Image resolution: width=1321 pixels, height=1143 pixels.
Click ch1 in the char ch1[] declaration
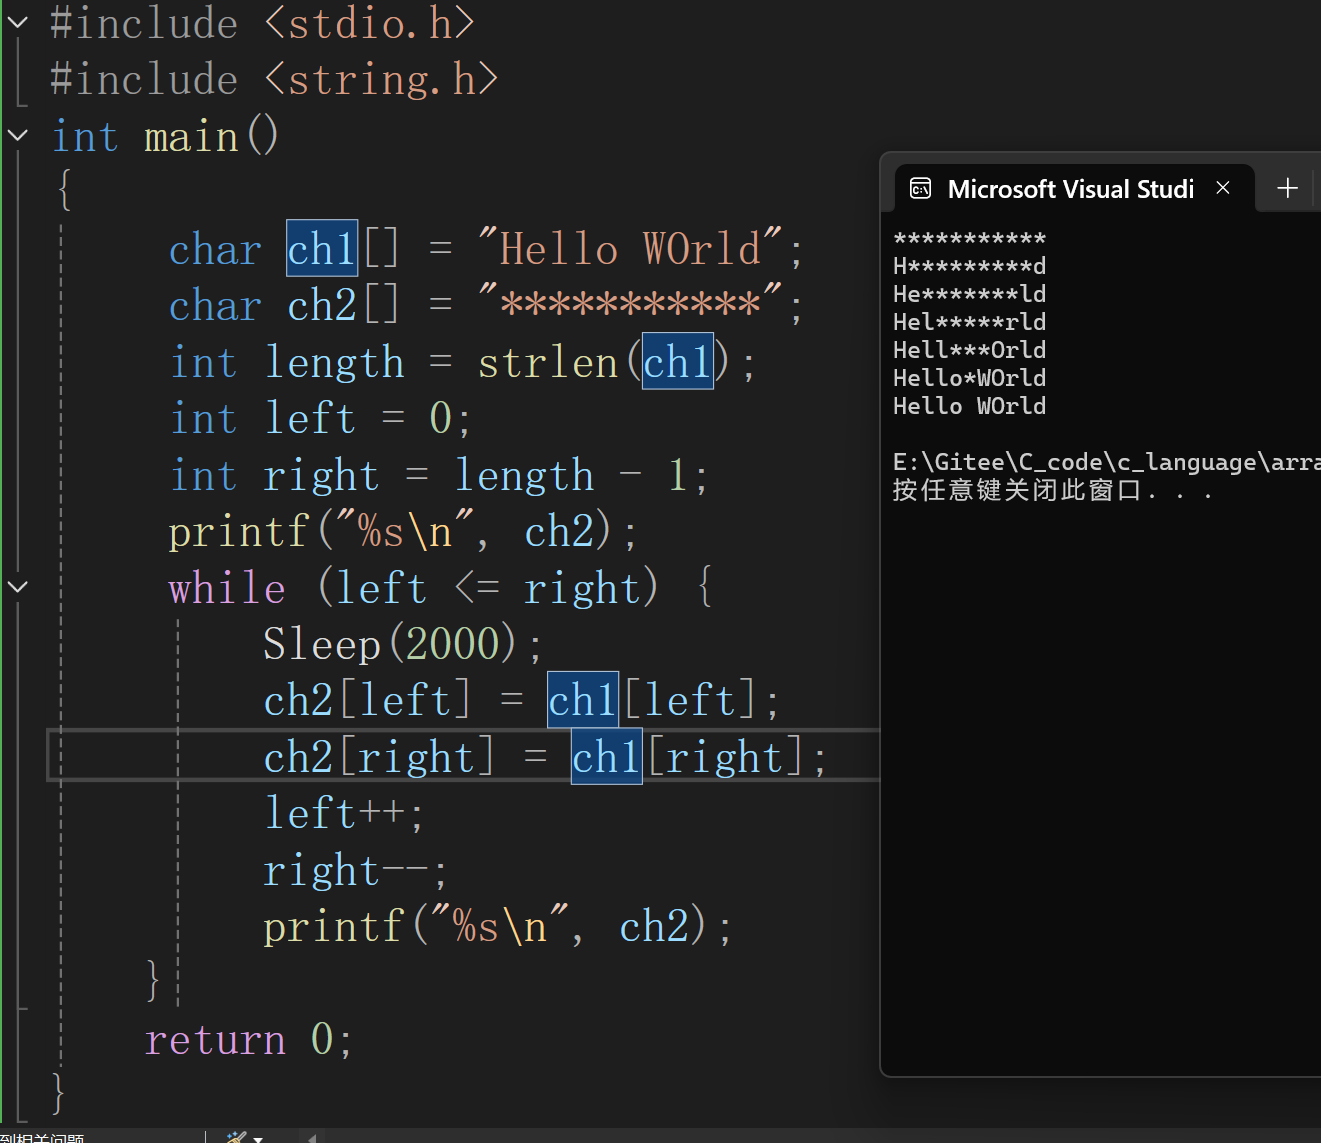tap(322, 248)
